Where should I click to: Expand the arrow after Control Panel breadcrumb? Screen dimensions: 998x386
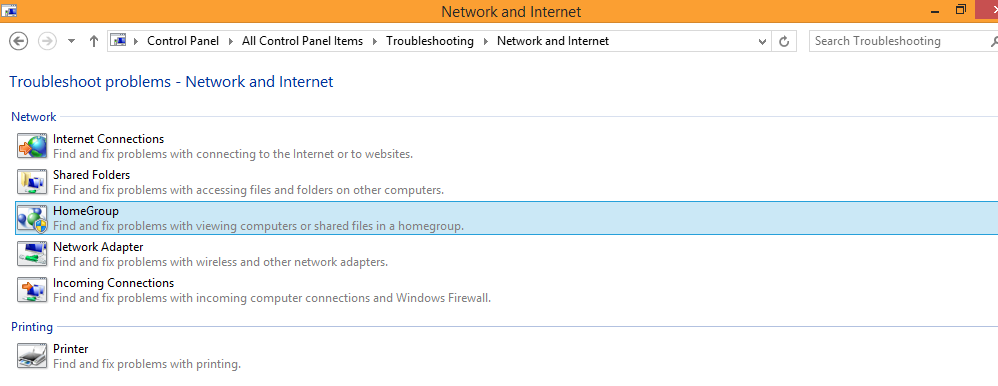(230, 41)
